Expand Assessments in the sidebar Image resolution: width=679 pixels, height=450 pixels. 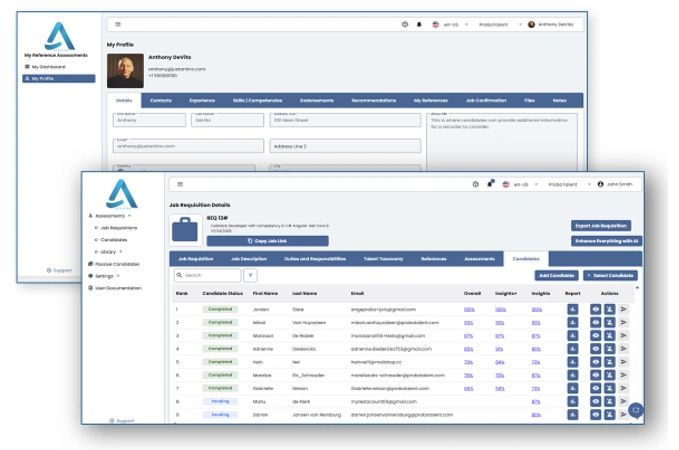(110, 215)
